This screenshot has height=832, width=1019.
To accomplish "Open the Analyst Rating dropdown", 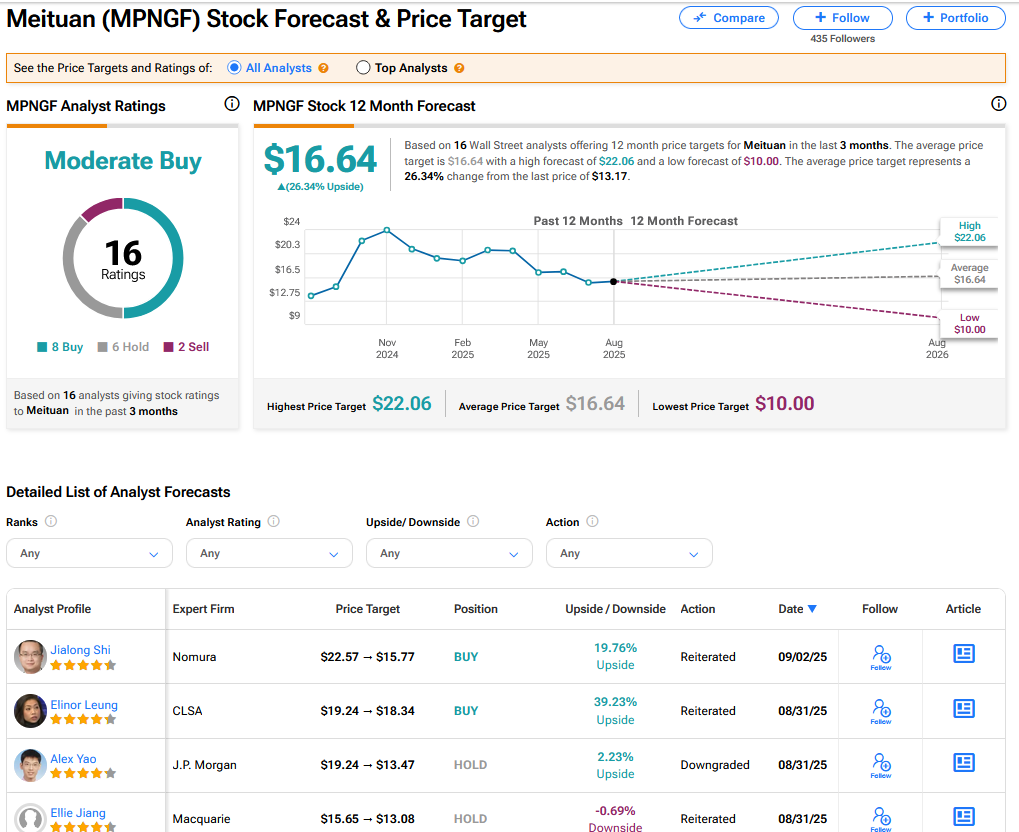I will click(269, 553).
